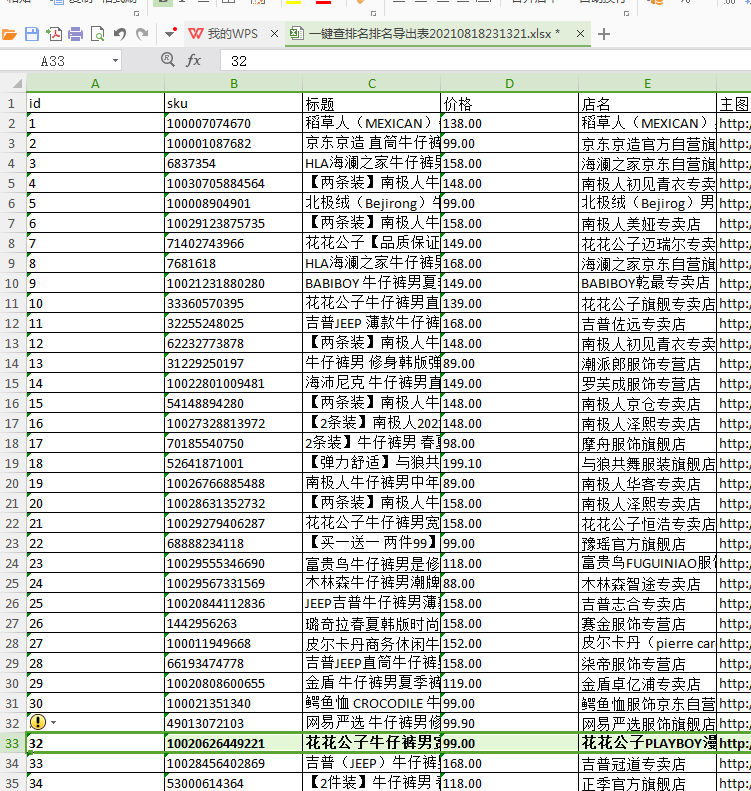Select row 33 header
Viewport: 751px width, 791px height.
coord(12,743)
